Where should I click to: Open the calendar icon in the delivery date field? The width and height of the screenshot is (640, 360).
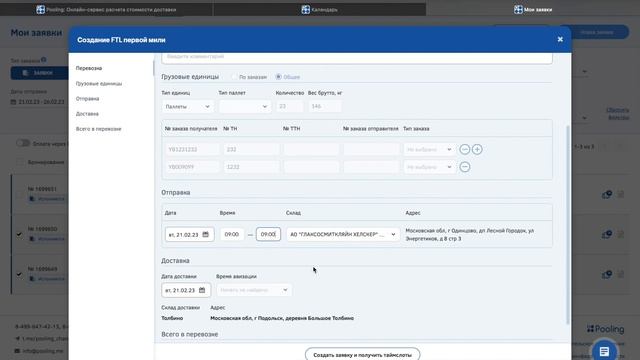[202, 290]
